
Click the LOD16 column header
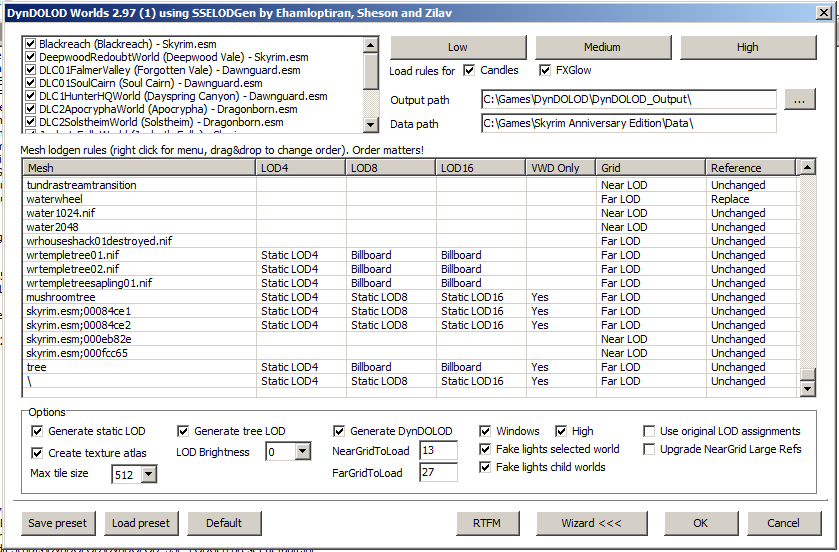pos(480,168)
